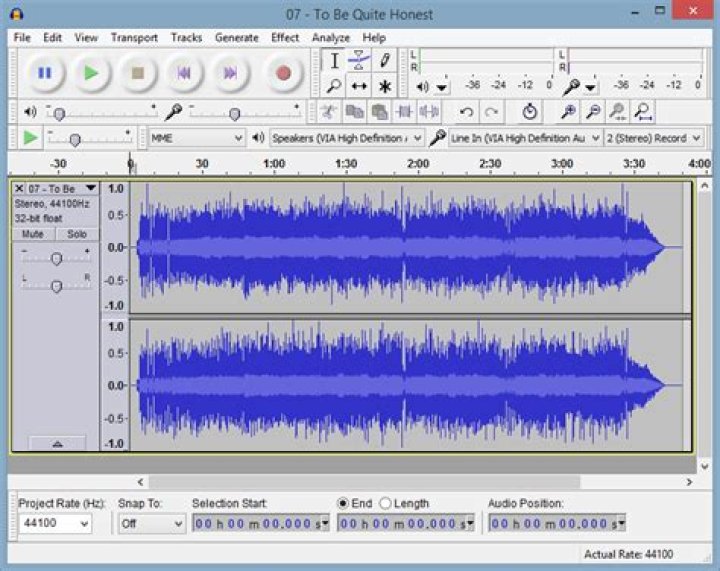Stop playback with the Stop button
720x571 pixels.
(138, 73)
